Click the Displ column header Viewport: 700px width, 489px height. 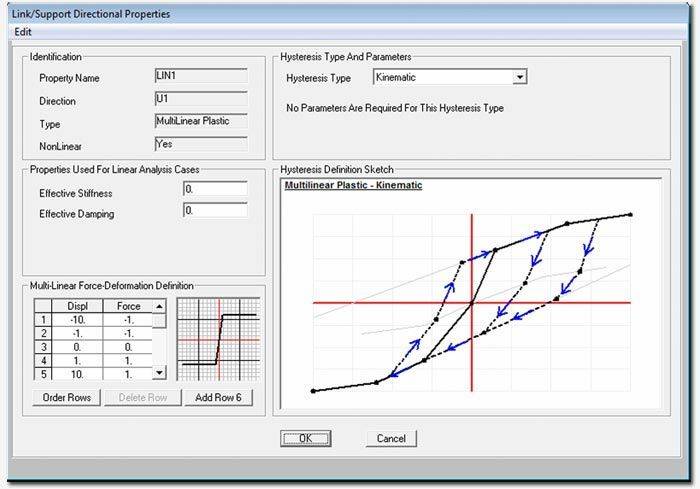(x=77, y=306)
